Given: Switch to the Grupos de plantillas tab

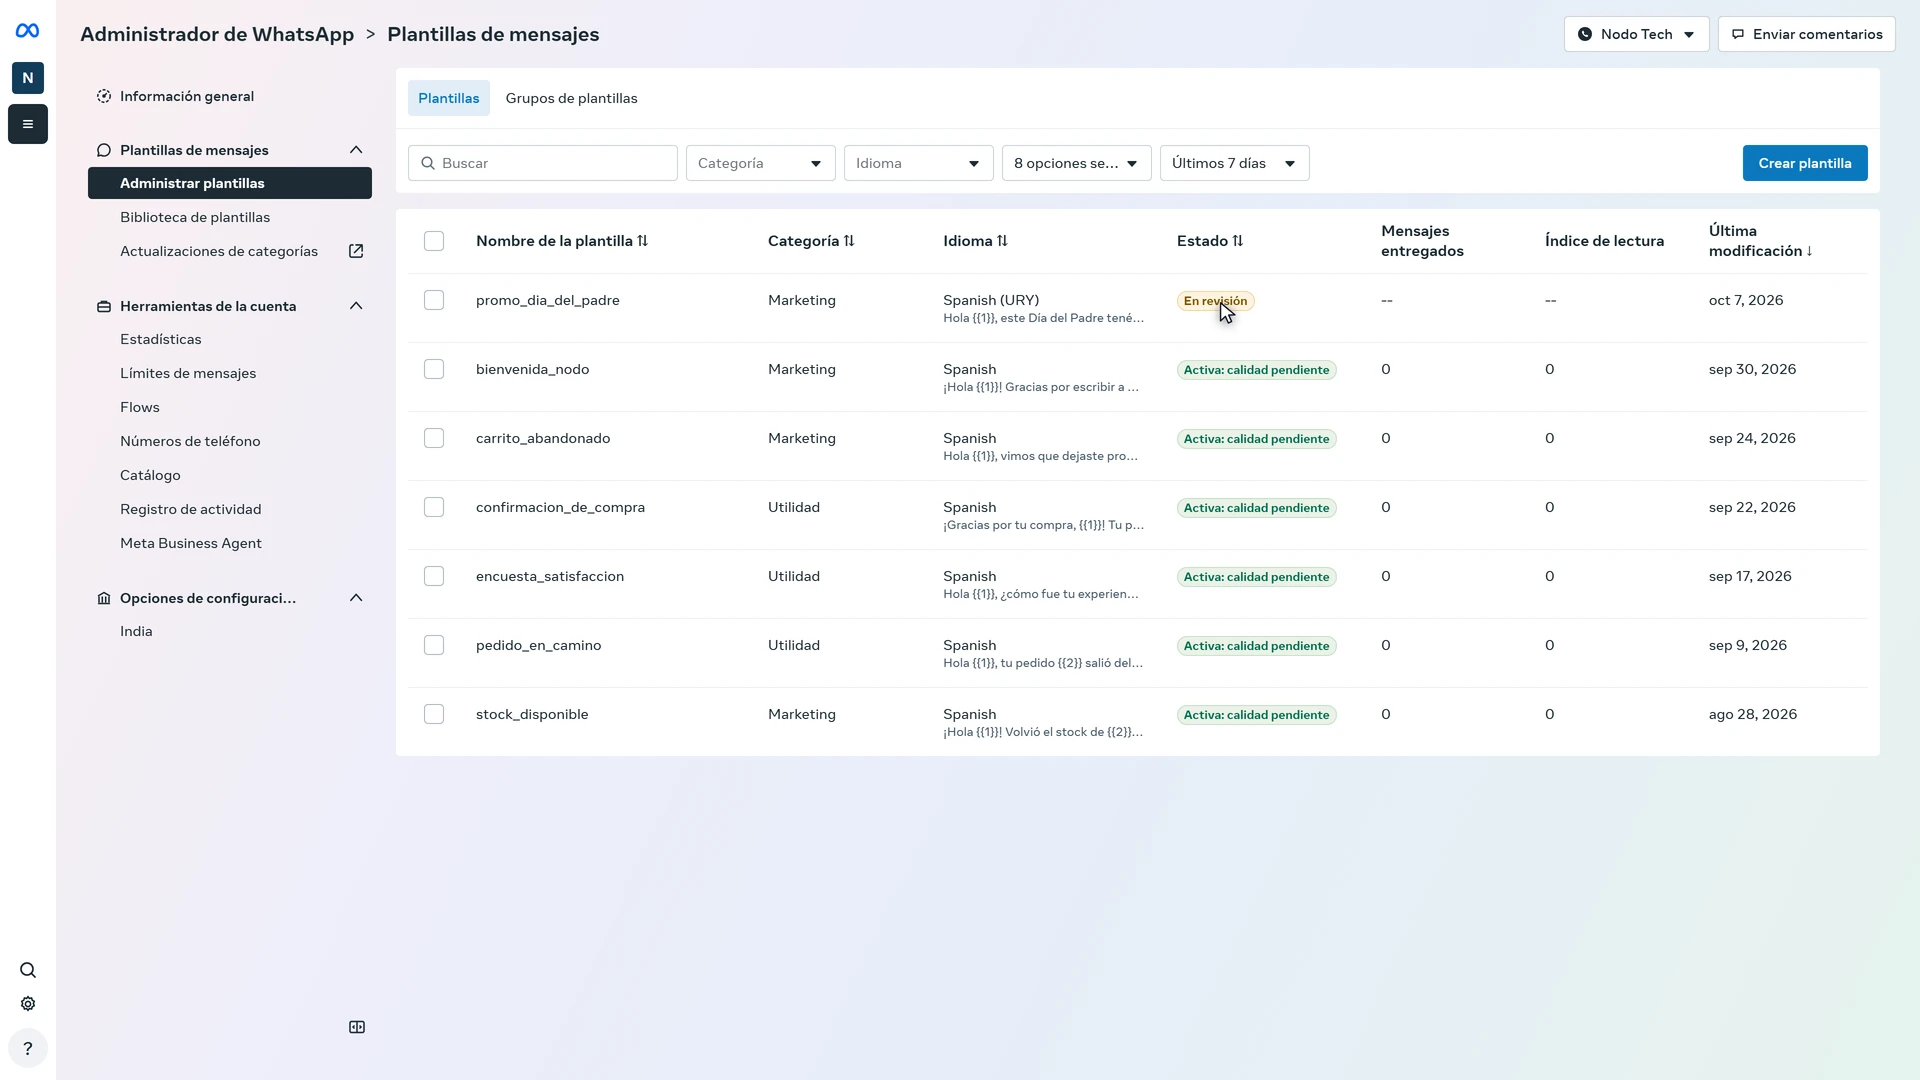Looking at the screenshot, I should 572,98.
